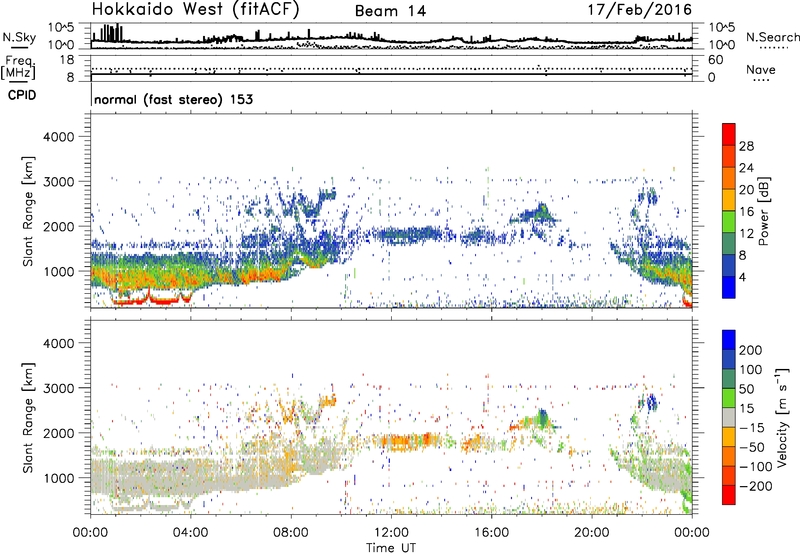
Task: Click the "Beam 14" label
Action: coord(390,11)
